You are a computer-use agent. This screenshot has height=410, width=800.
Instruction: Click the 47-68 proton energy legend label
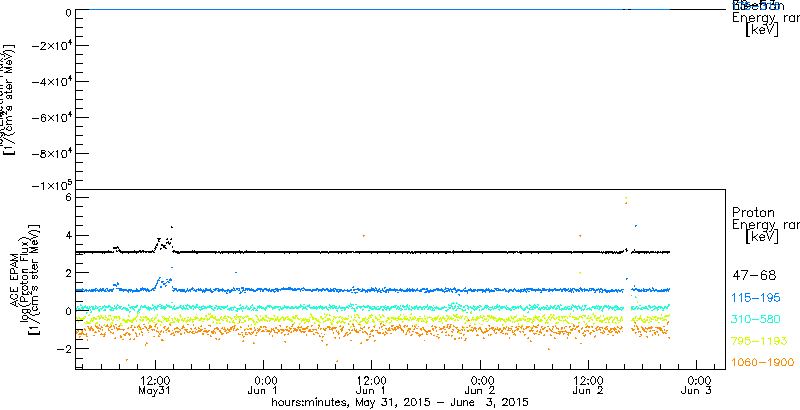(x=754, y=276)
